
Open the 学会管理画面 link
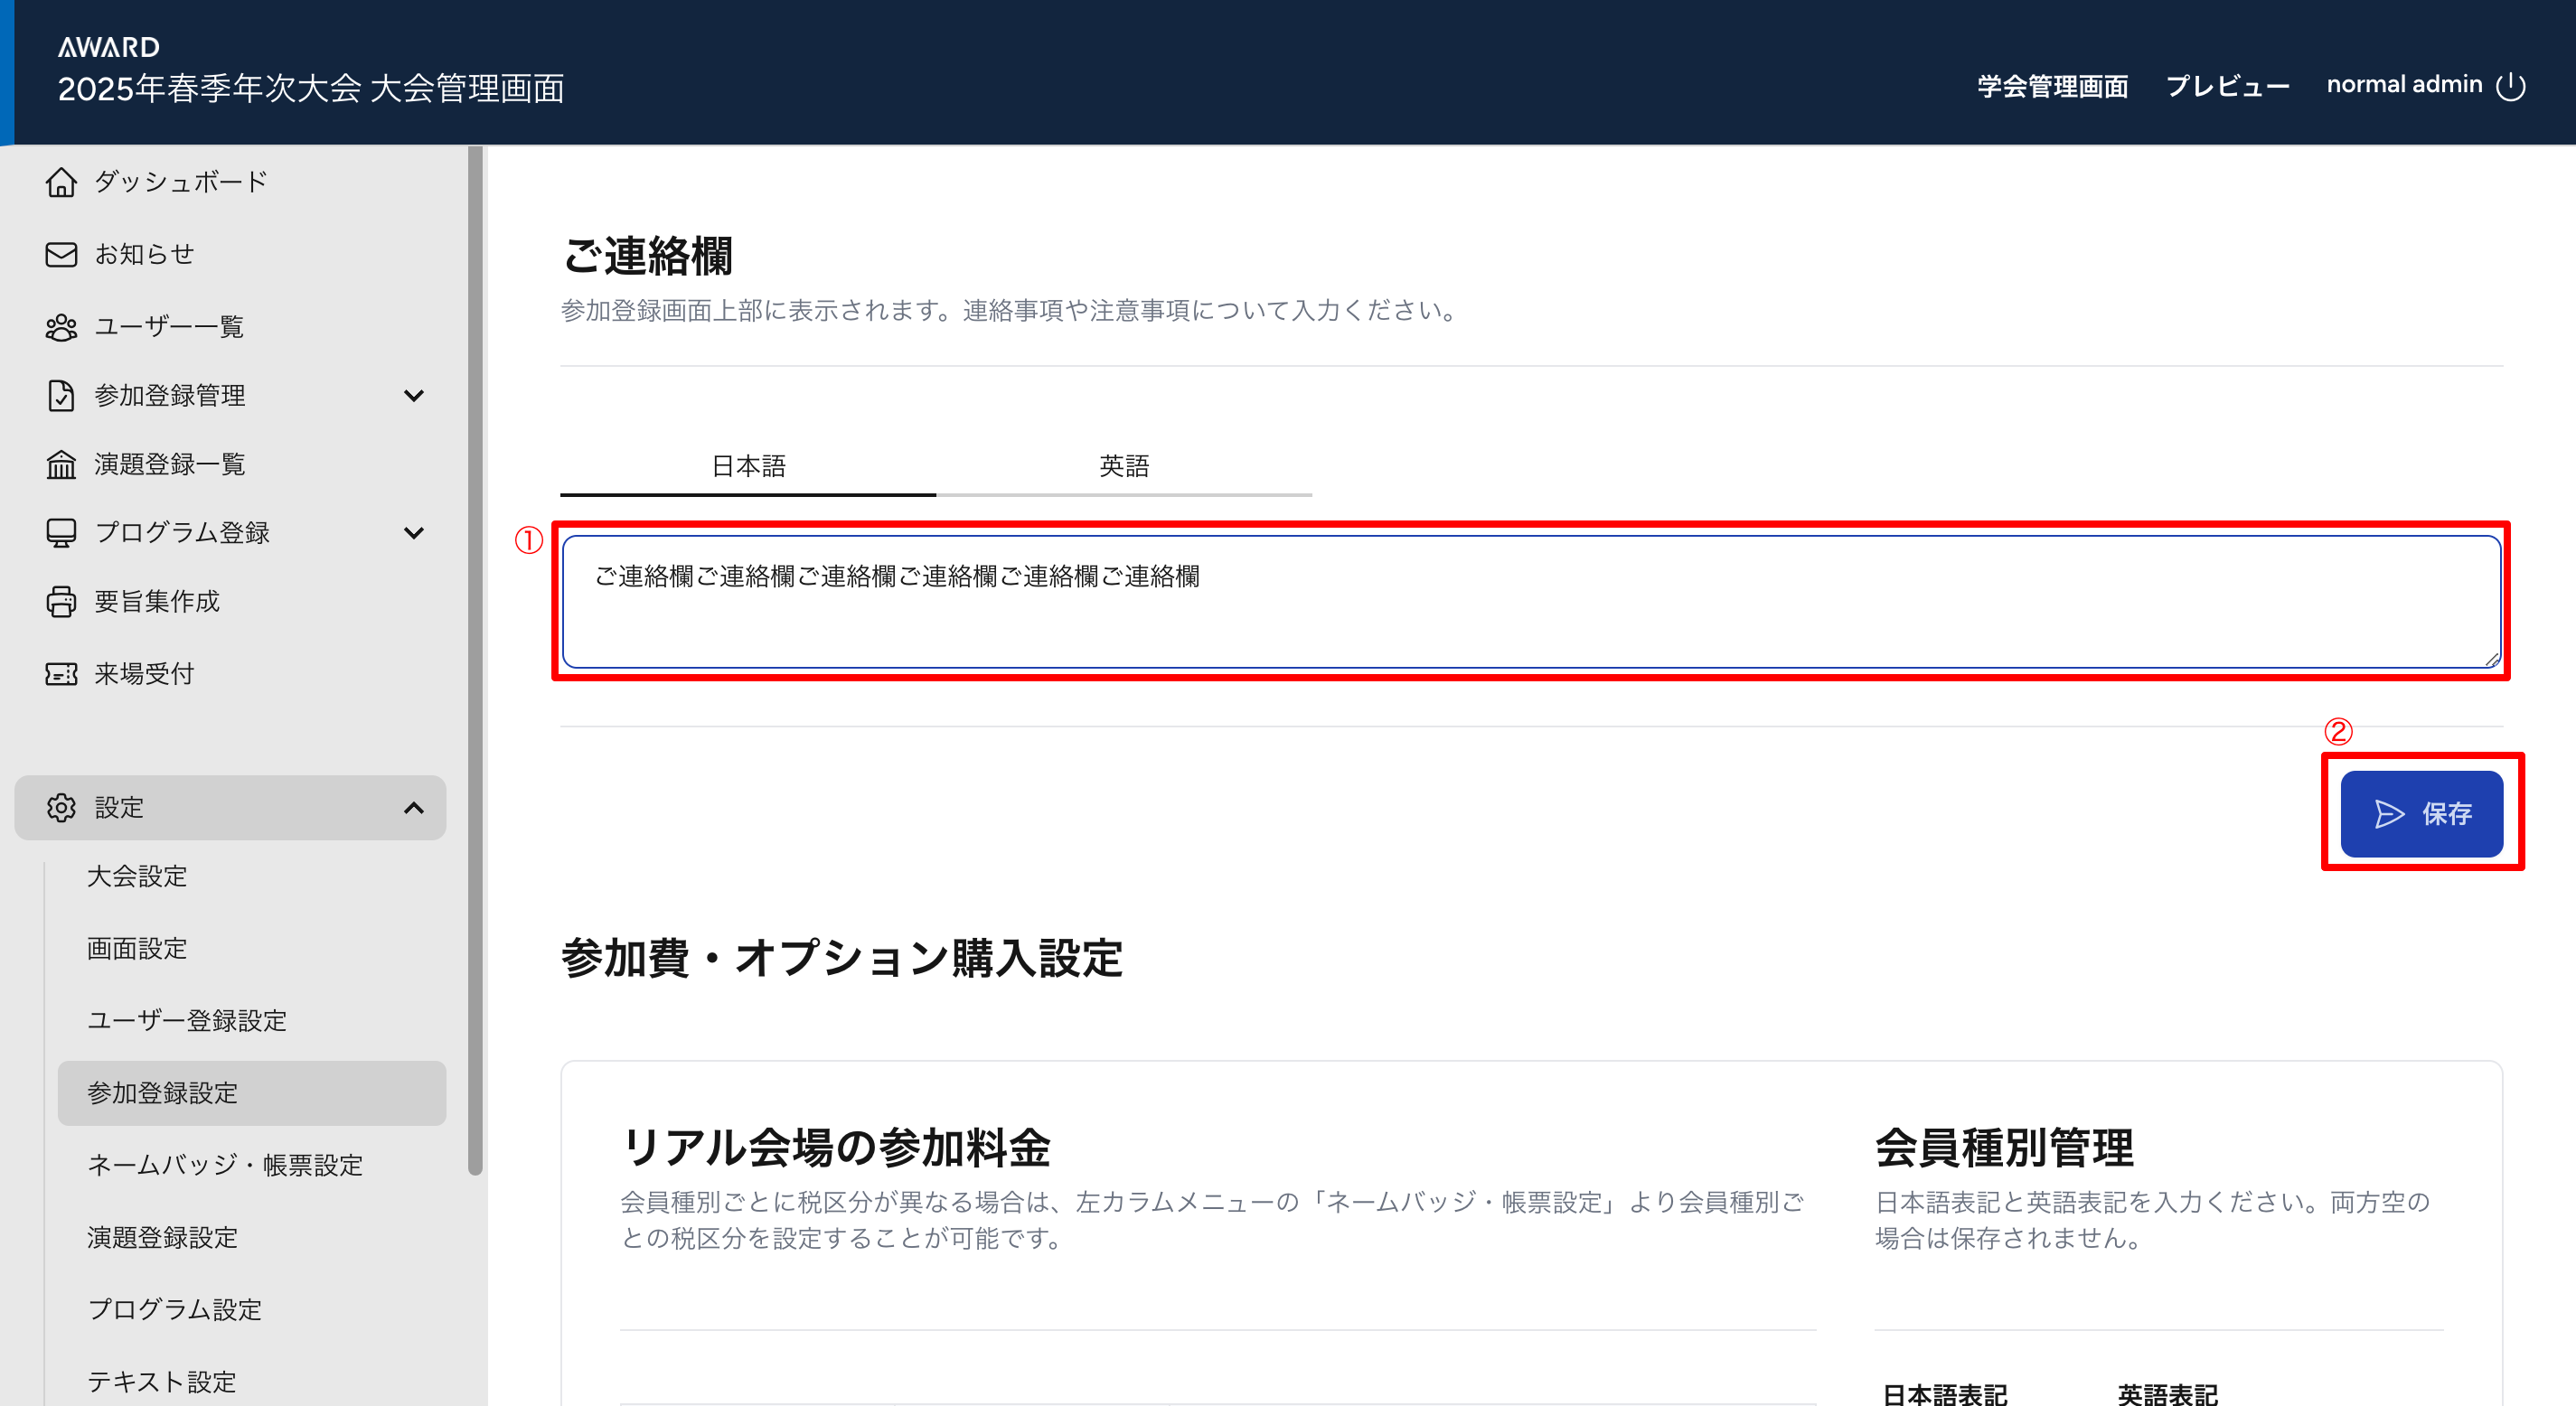tap(2052, 86)
